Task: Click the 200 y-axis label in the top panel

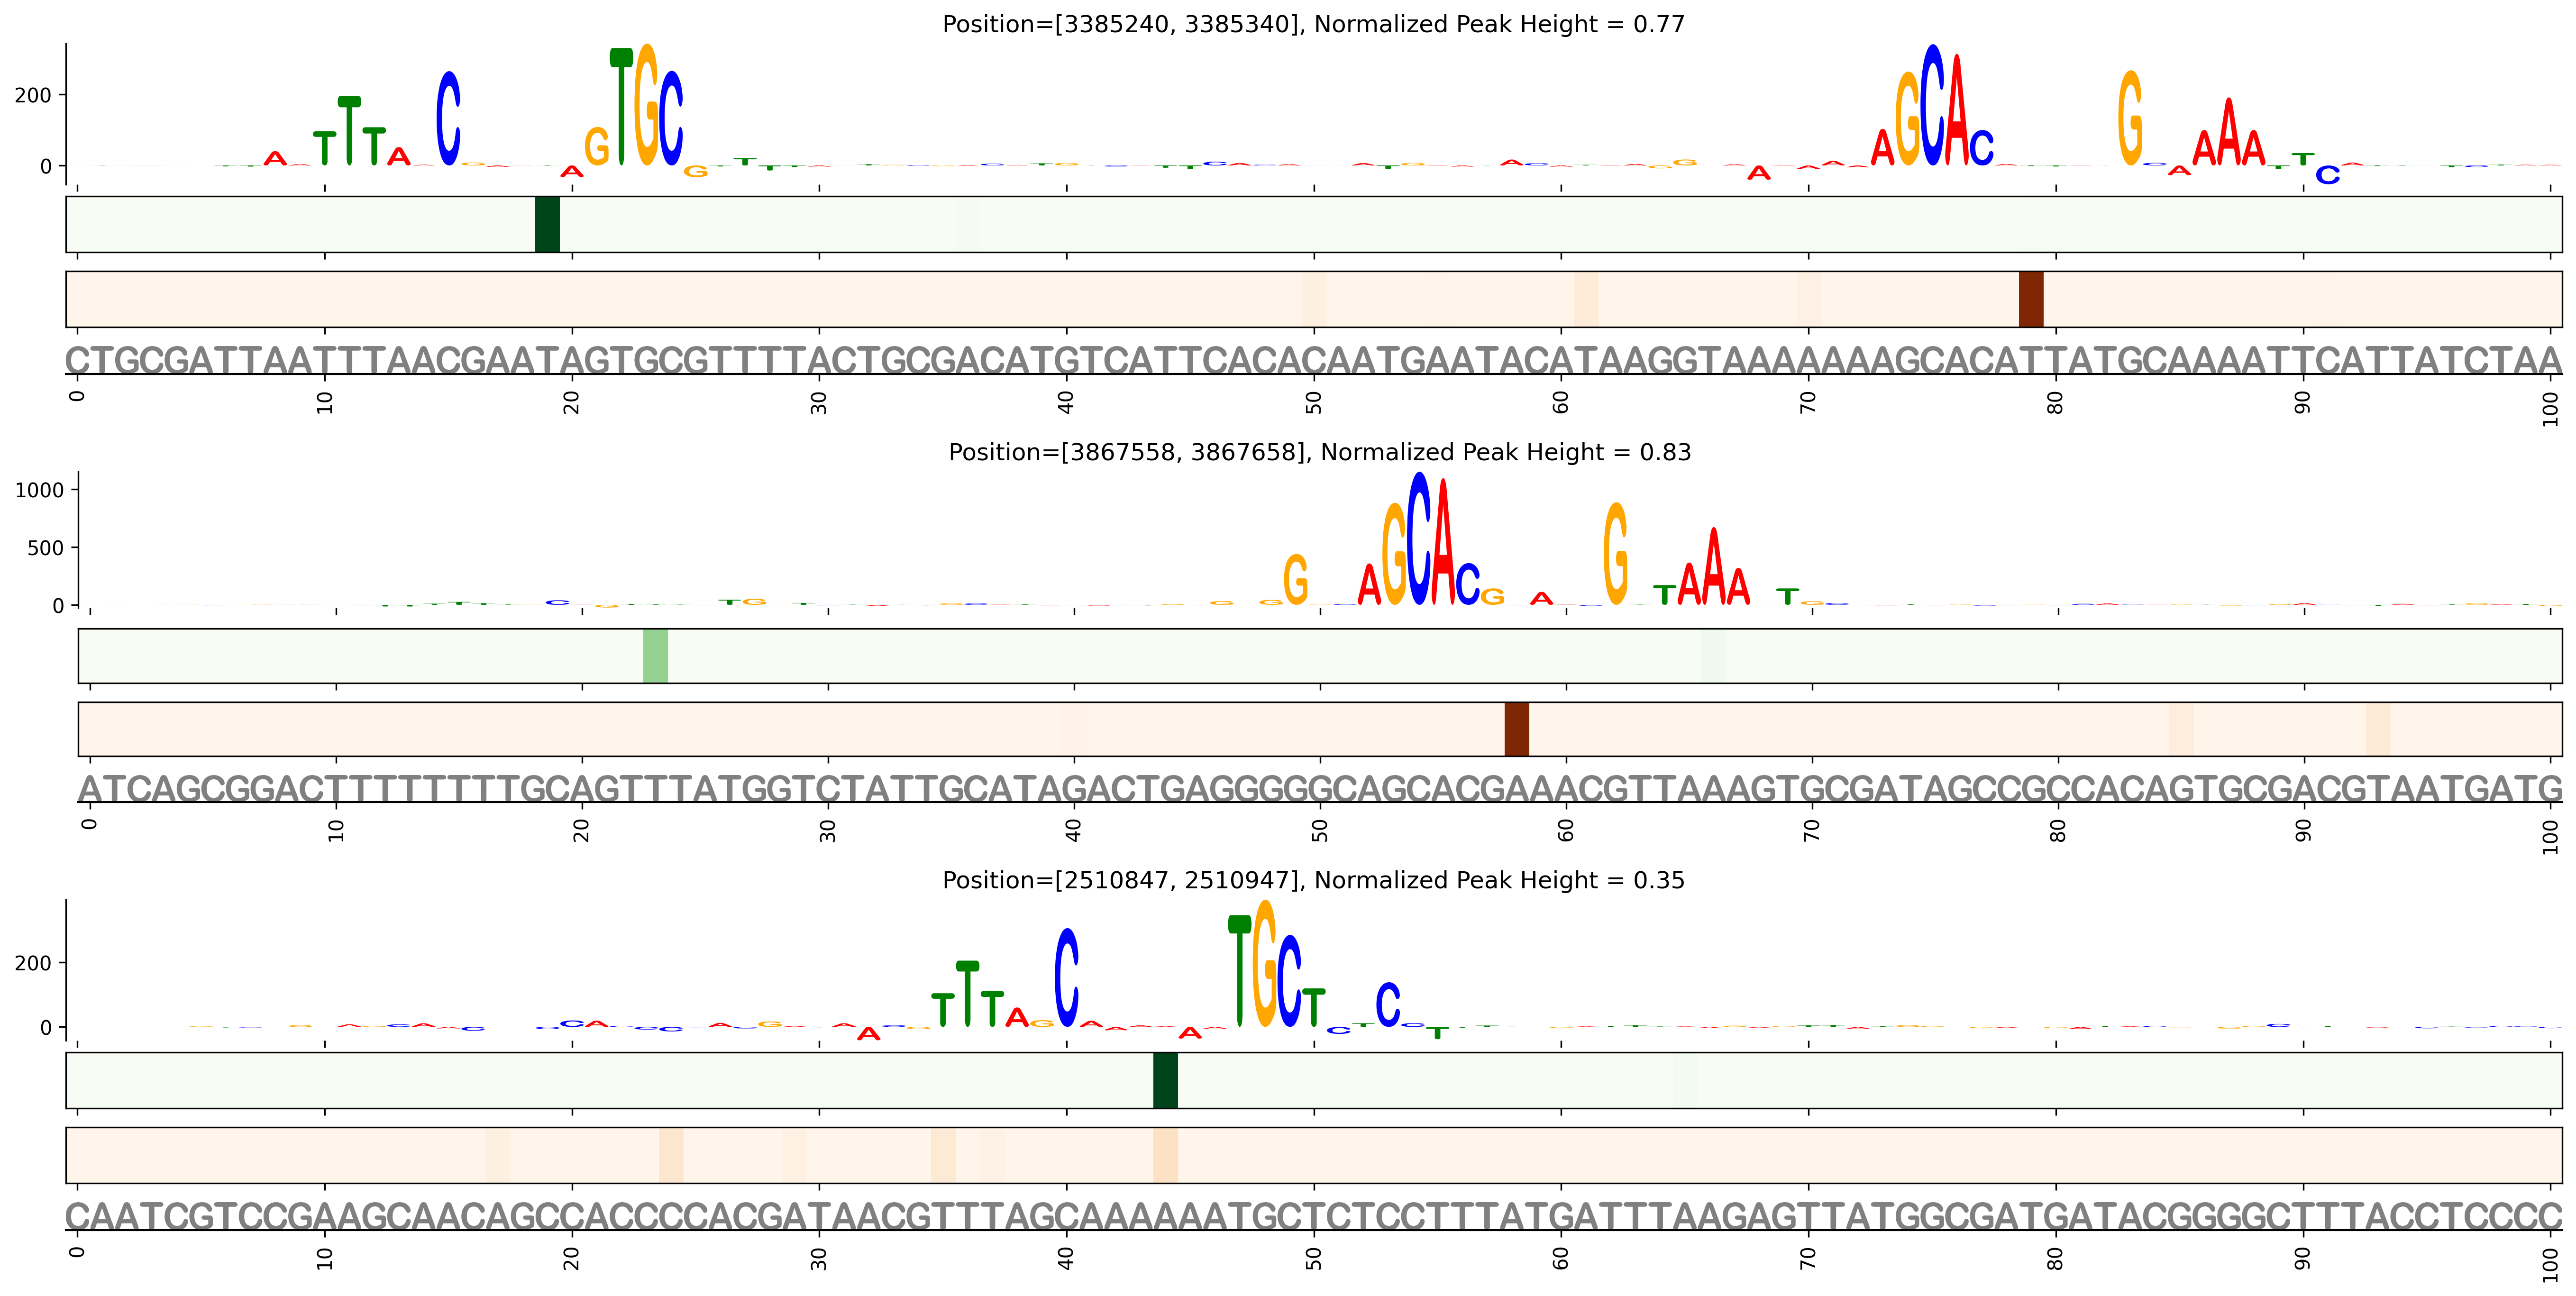Action: pyautogui.click(x=33, y=95)
